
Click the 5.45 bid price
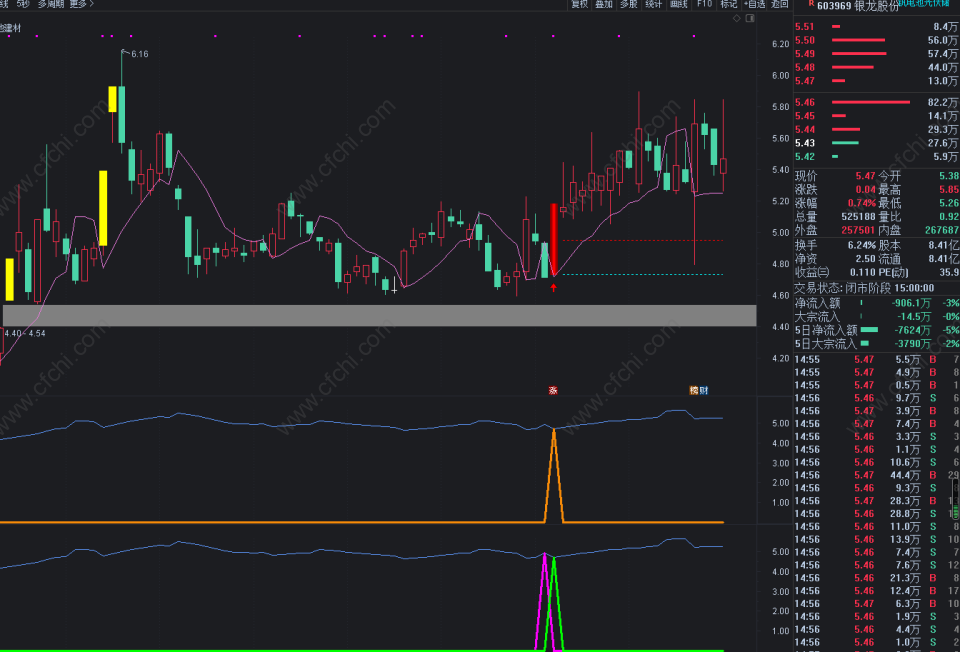click(x=804, y=116)
